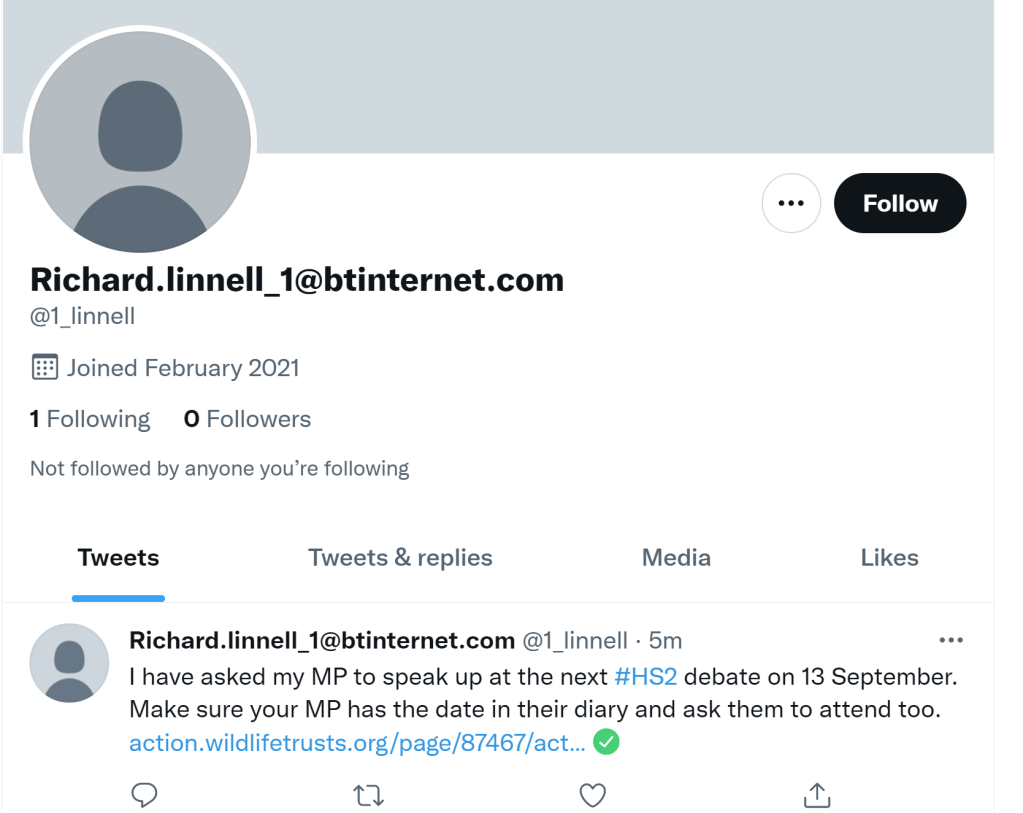1023x813 pixels.
Task: Like the tweet with heart icon
Action: pos(593,795)
